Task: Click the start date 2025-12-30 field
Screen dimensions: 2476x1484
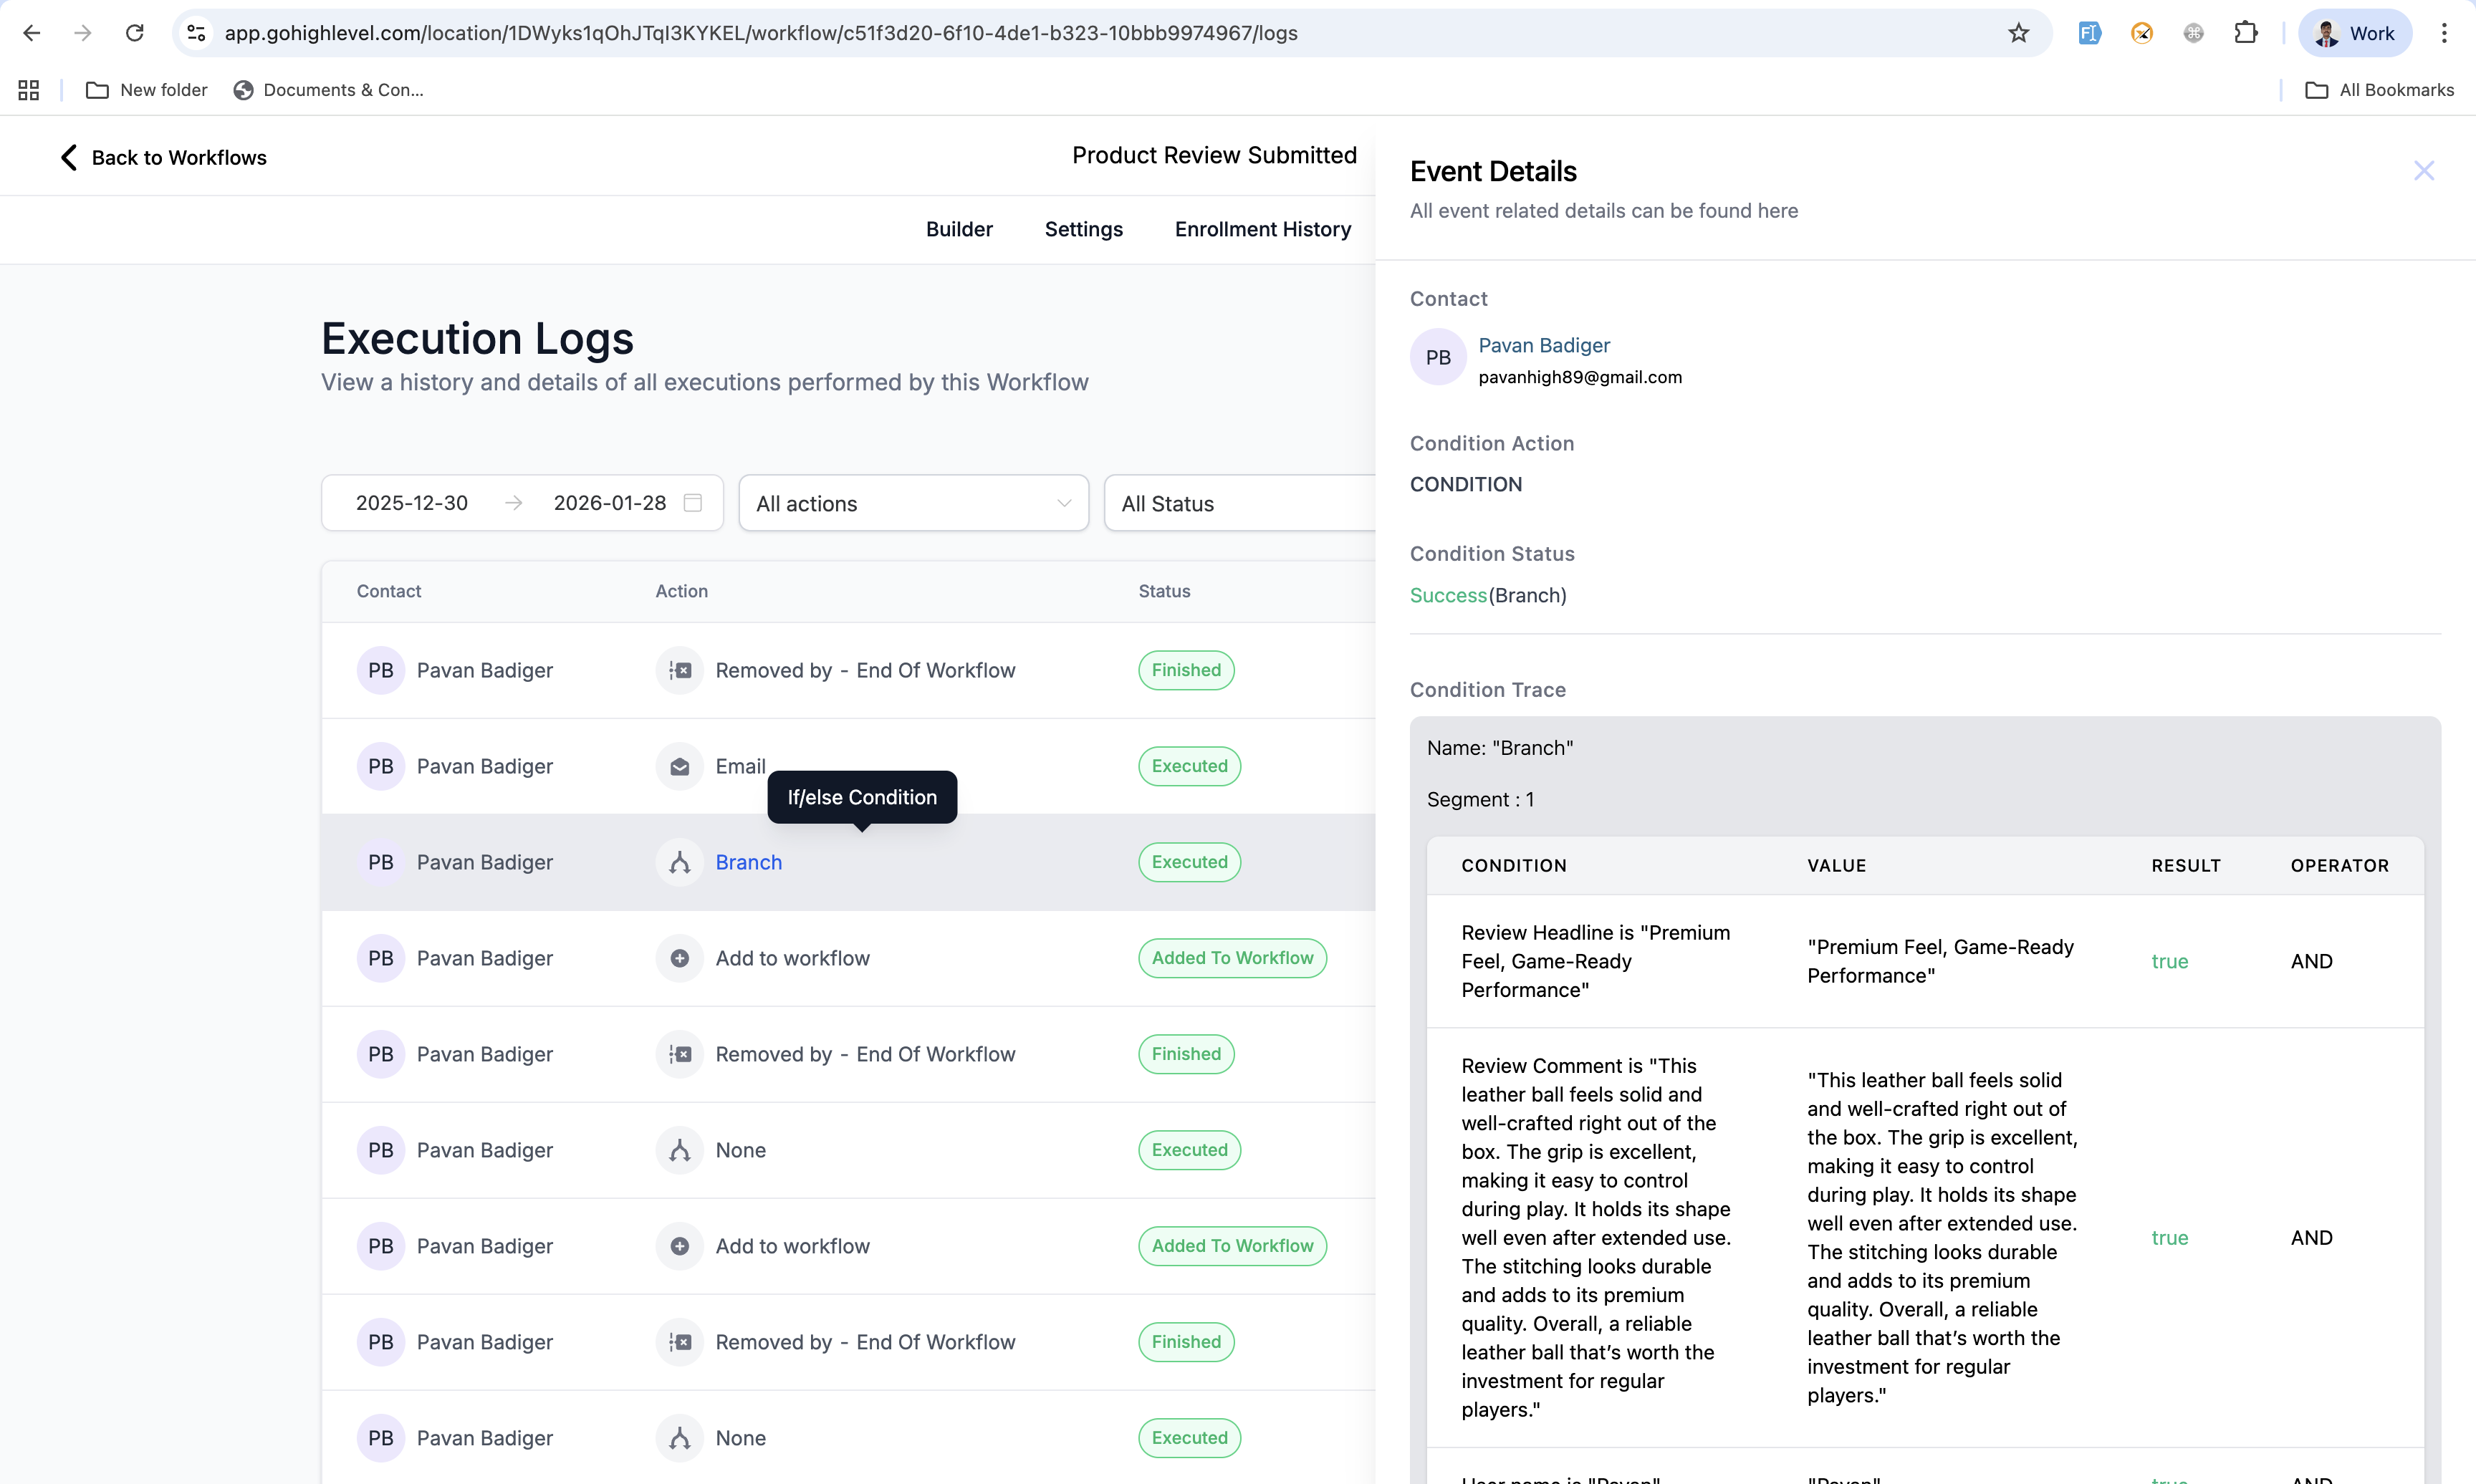Action: click(x=412, y=503)
